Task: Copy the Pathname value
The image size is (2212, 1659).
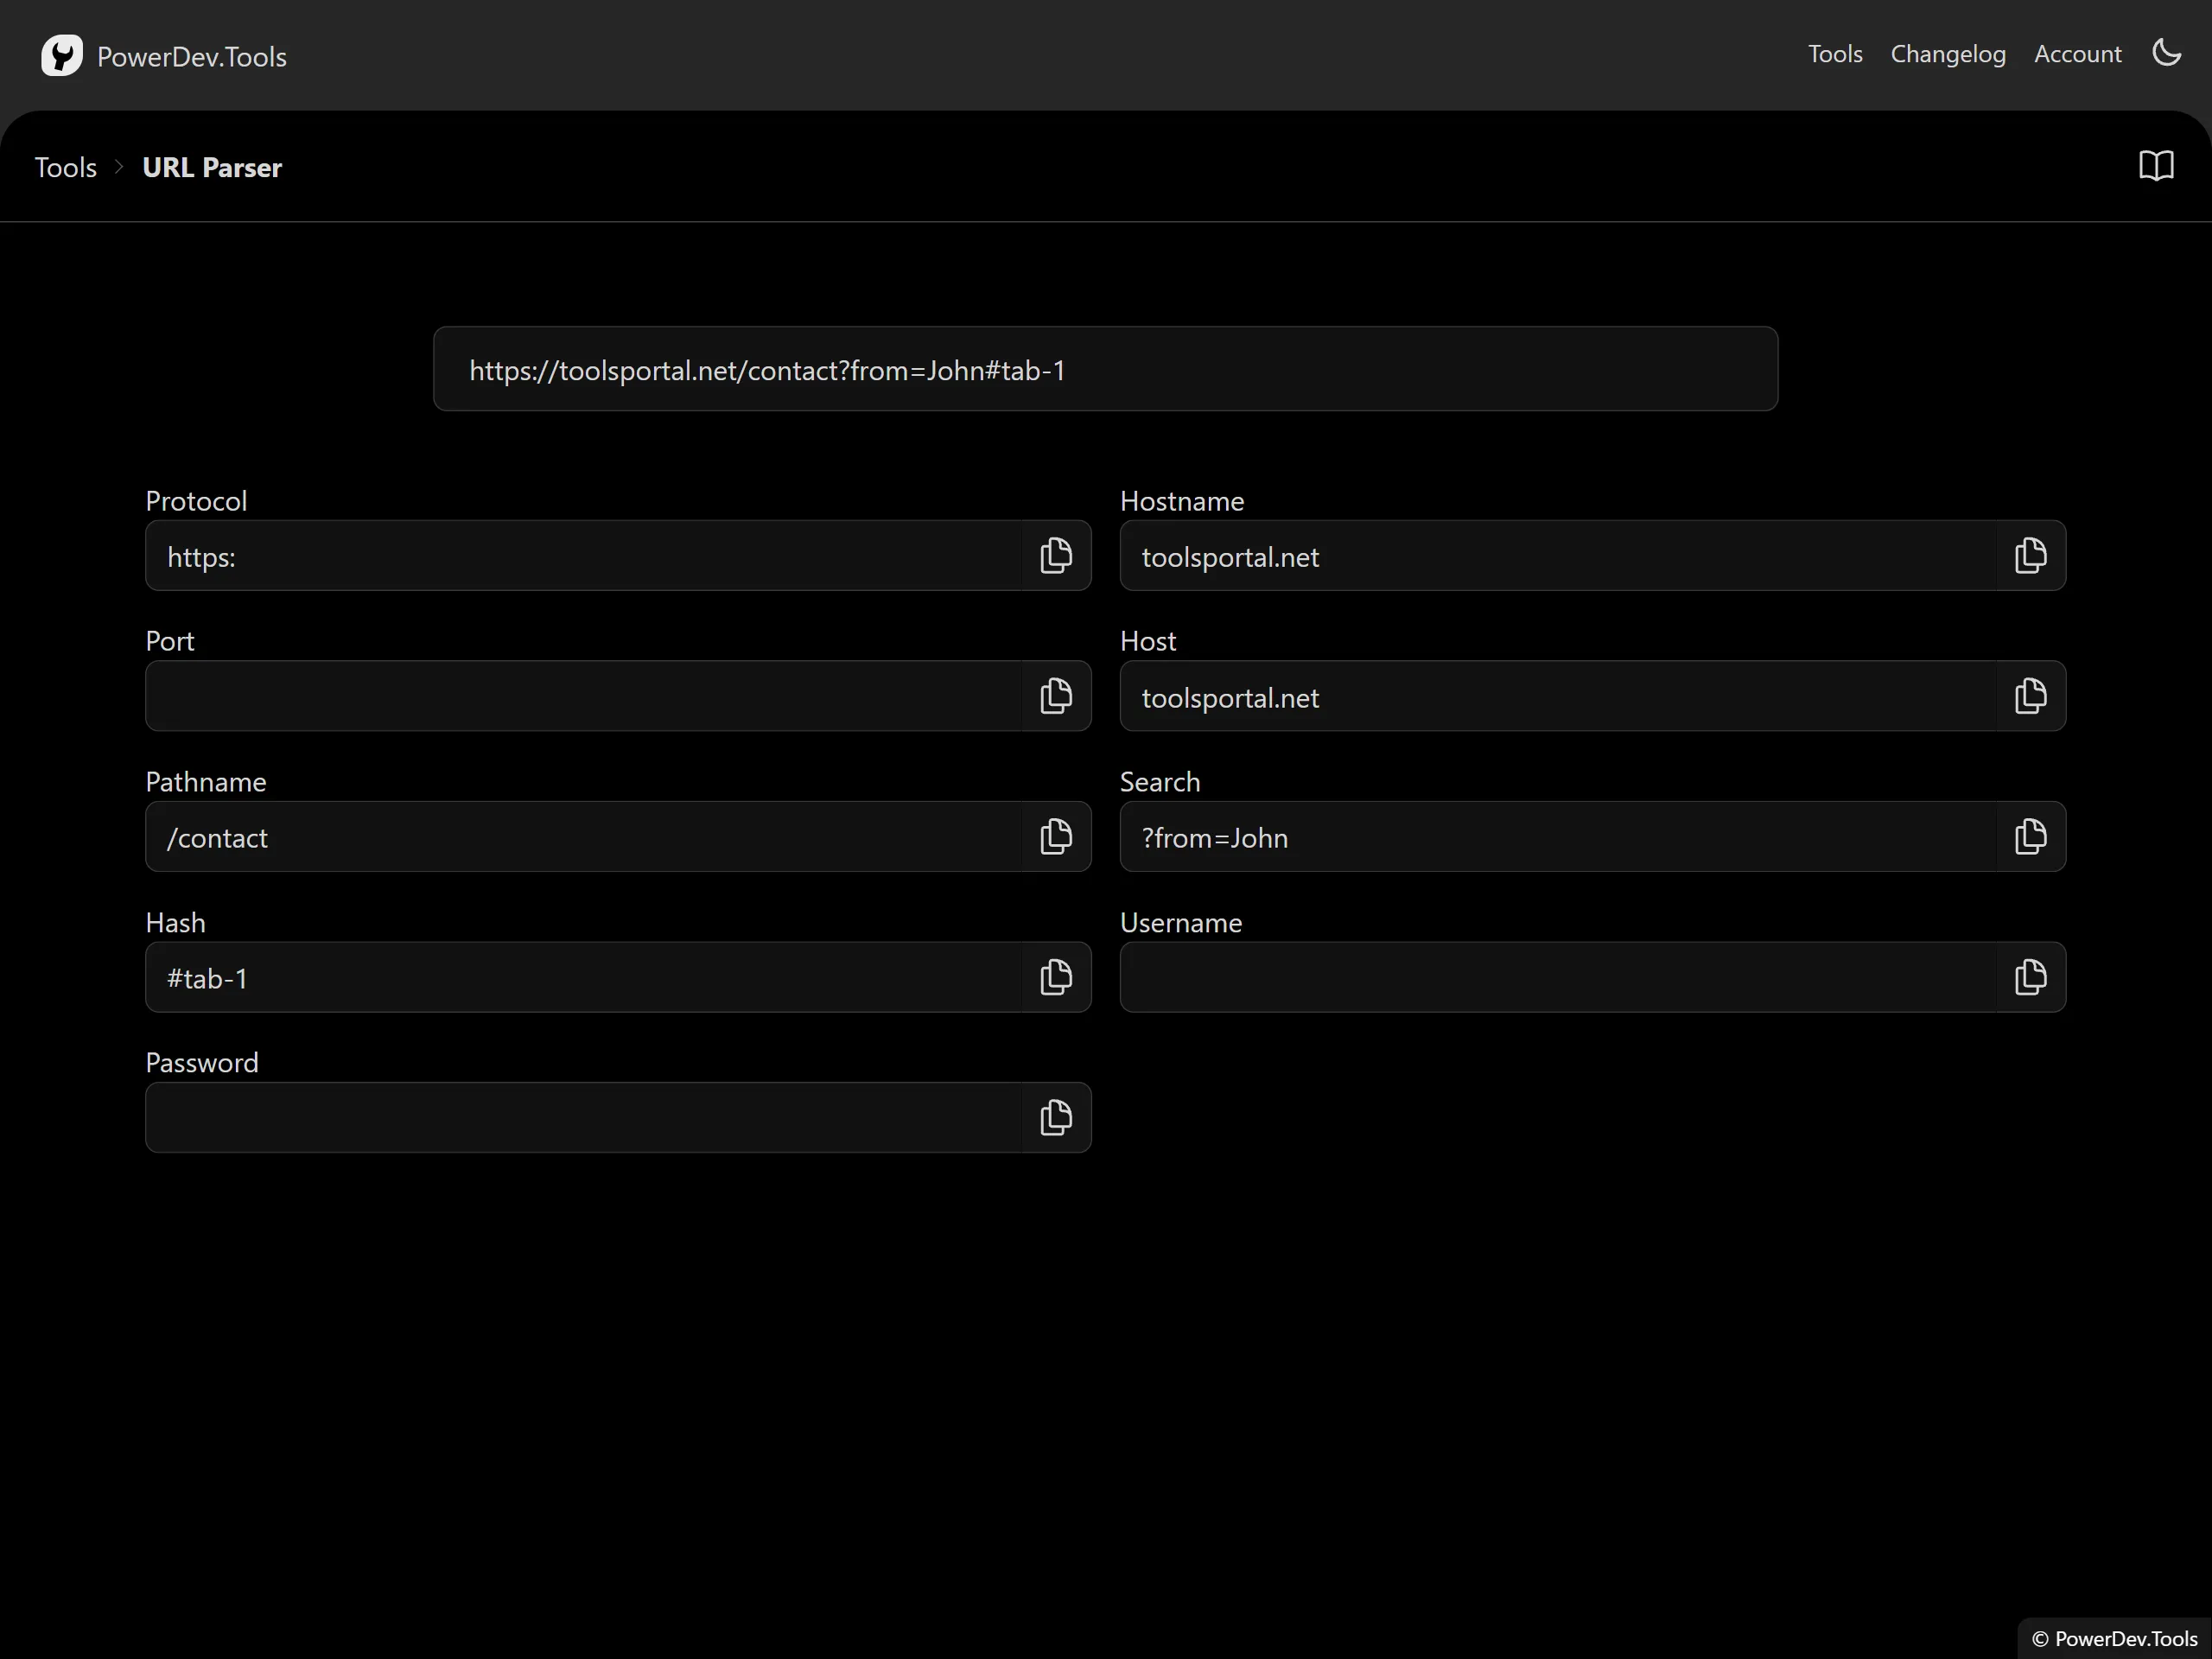Action: click(1055, 837)
